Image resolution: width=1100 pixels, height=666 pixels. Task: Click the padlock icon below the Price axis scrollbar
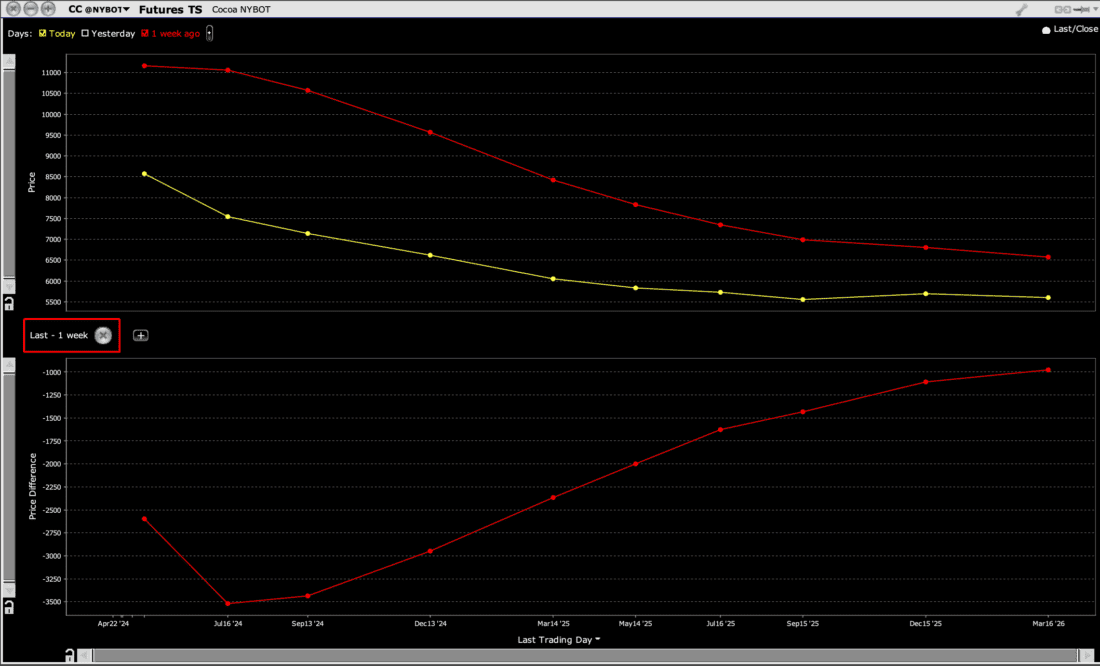click(x=9, y=302)
